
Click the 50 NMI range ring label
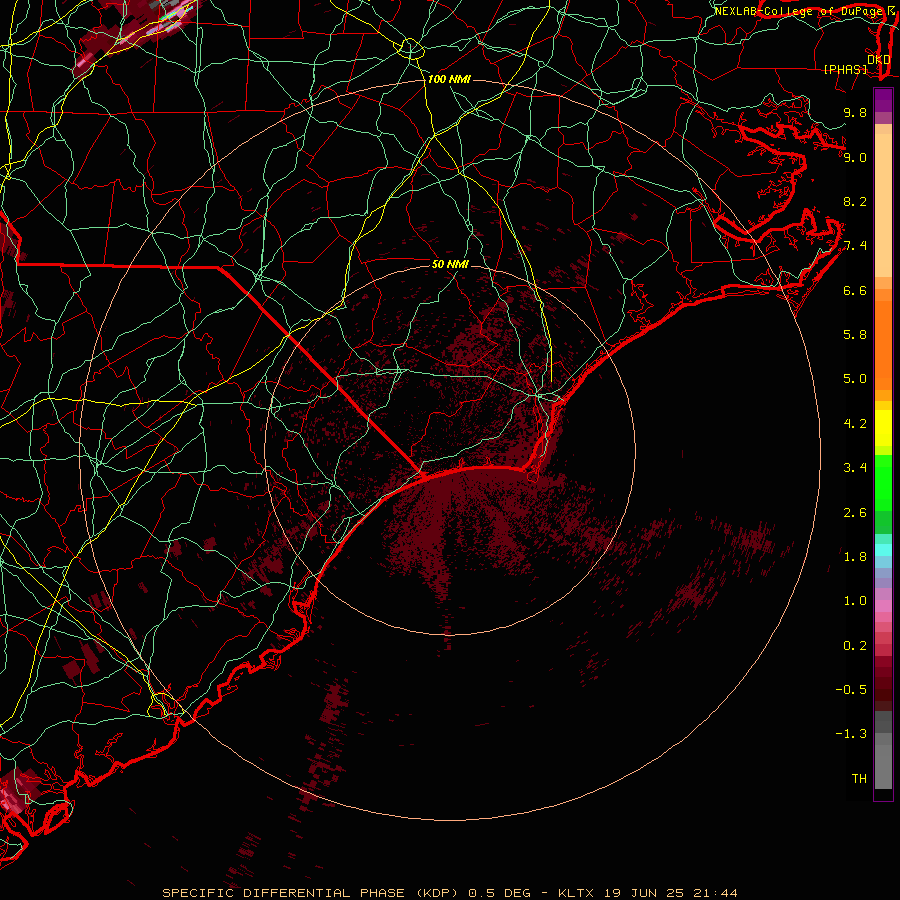(450, 264)
